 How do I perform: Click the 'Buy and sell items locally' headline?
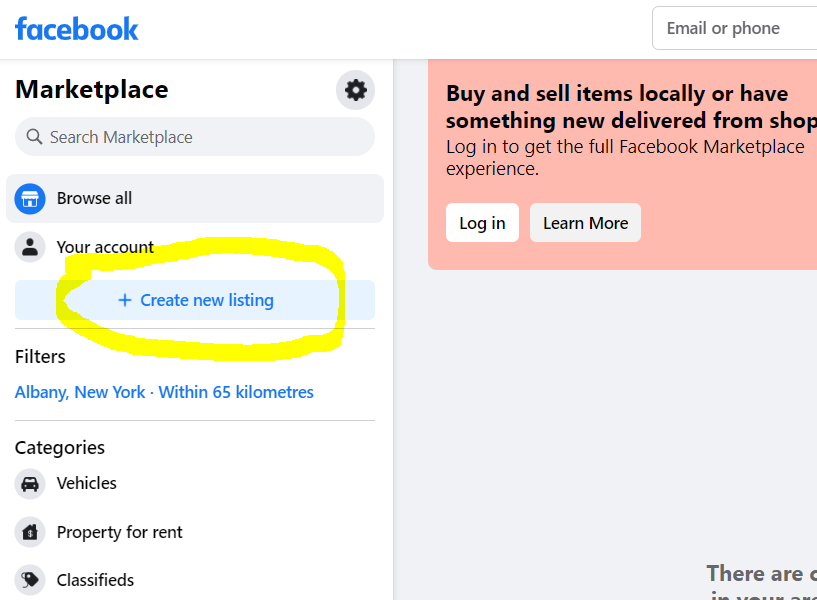[x=631, y=107]
